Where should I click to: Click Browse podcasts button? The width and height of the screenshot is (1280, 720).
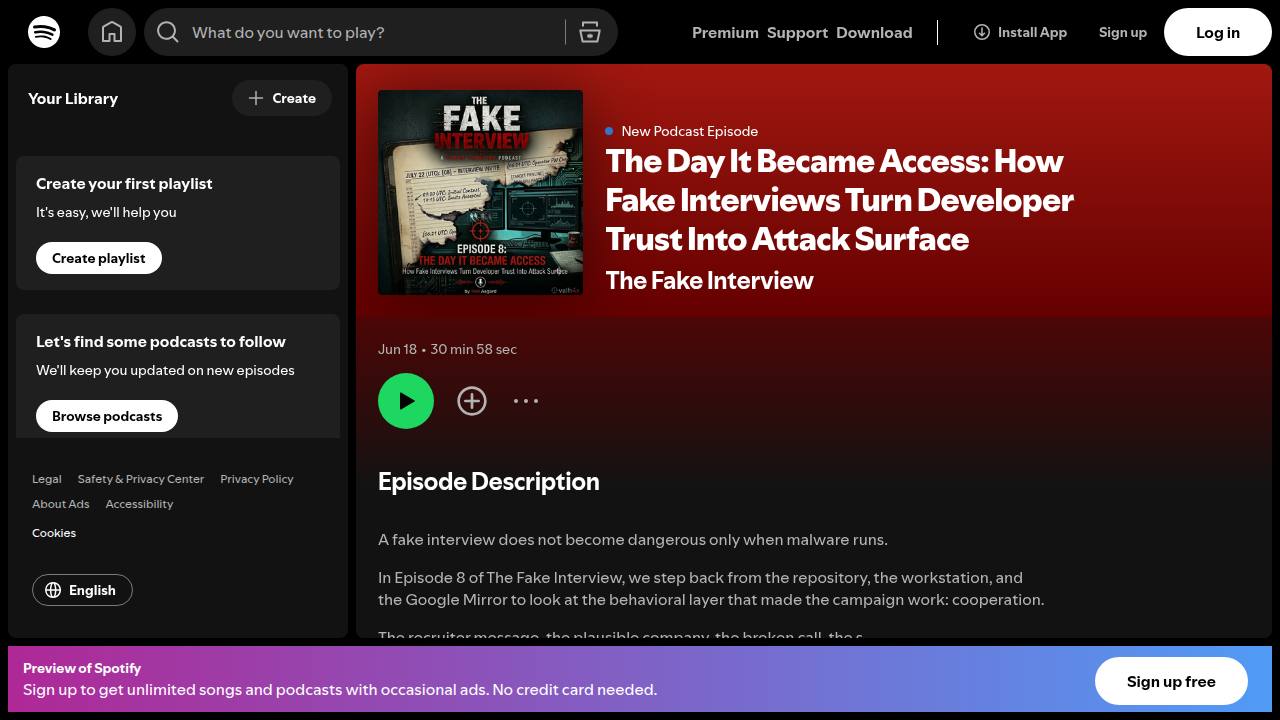(x=107, y=416)
